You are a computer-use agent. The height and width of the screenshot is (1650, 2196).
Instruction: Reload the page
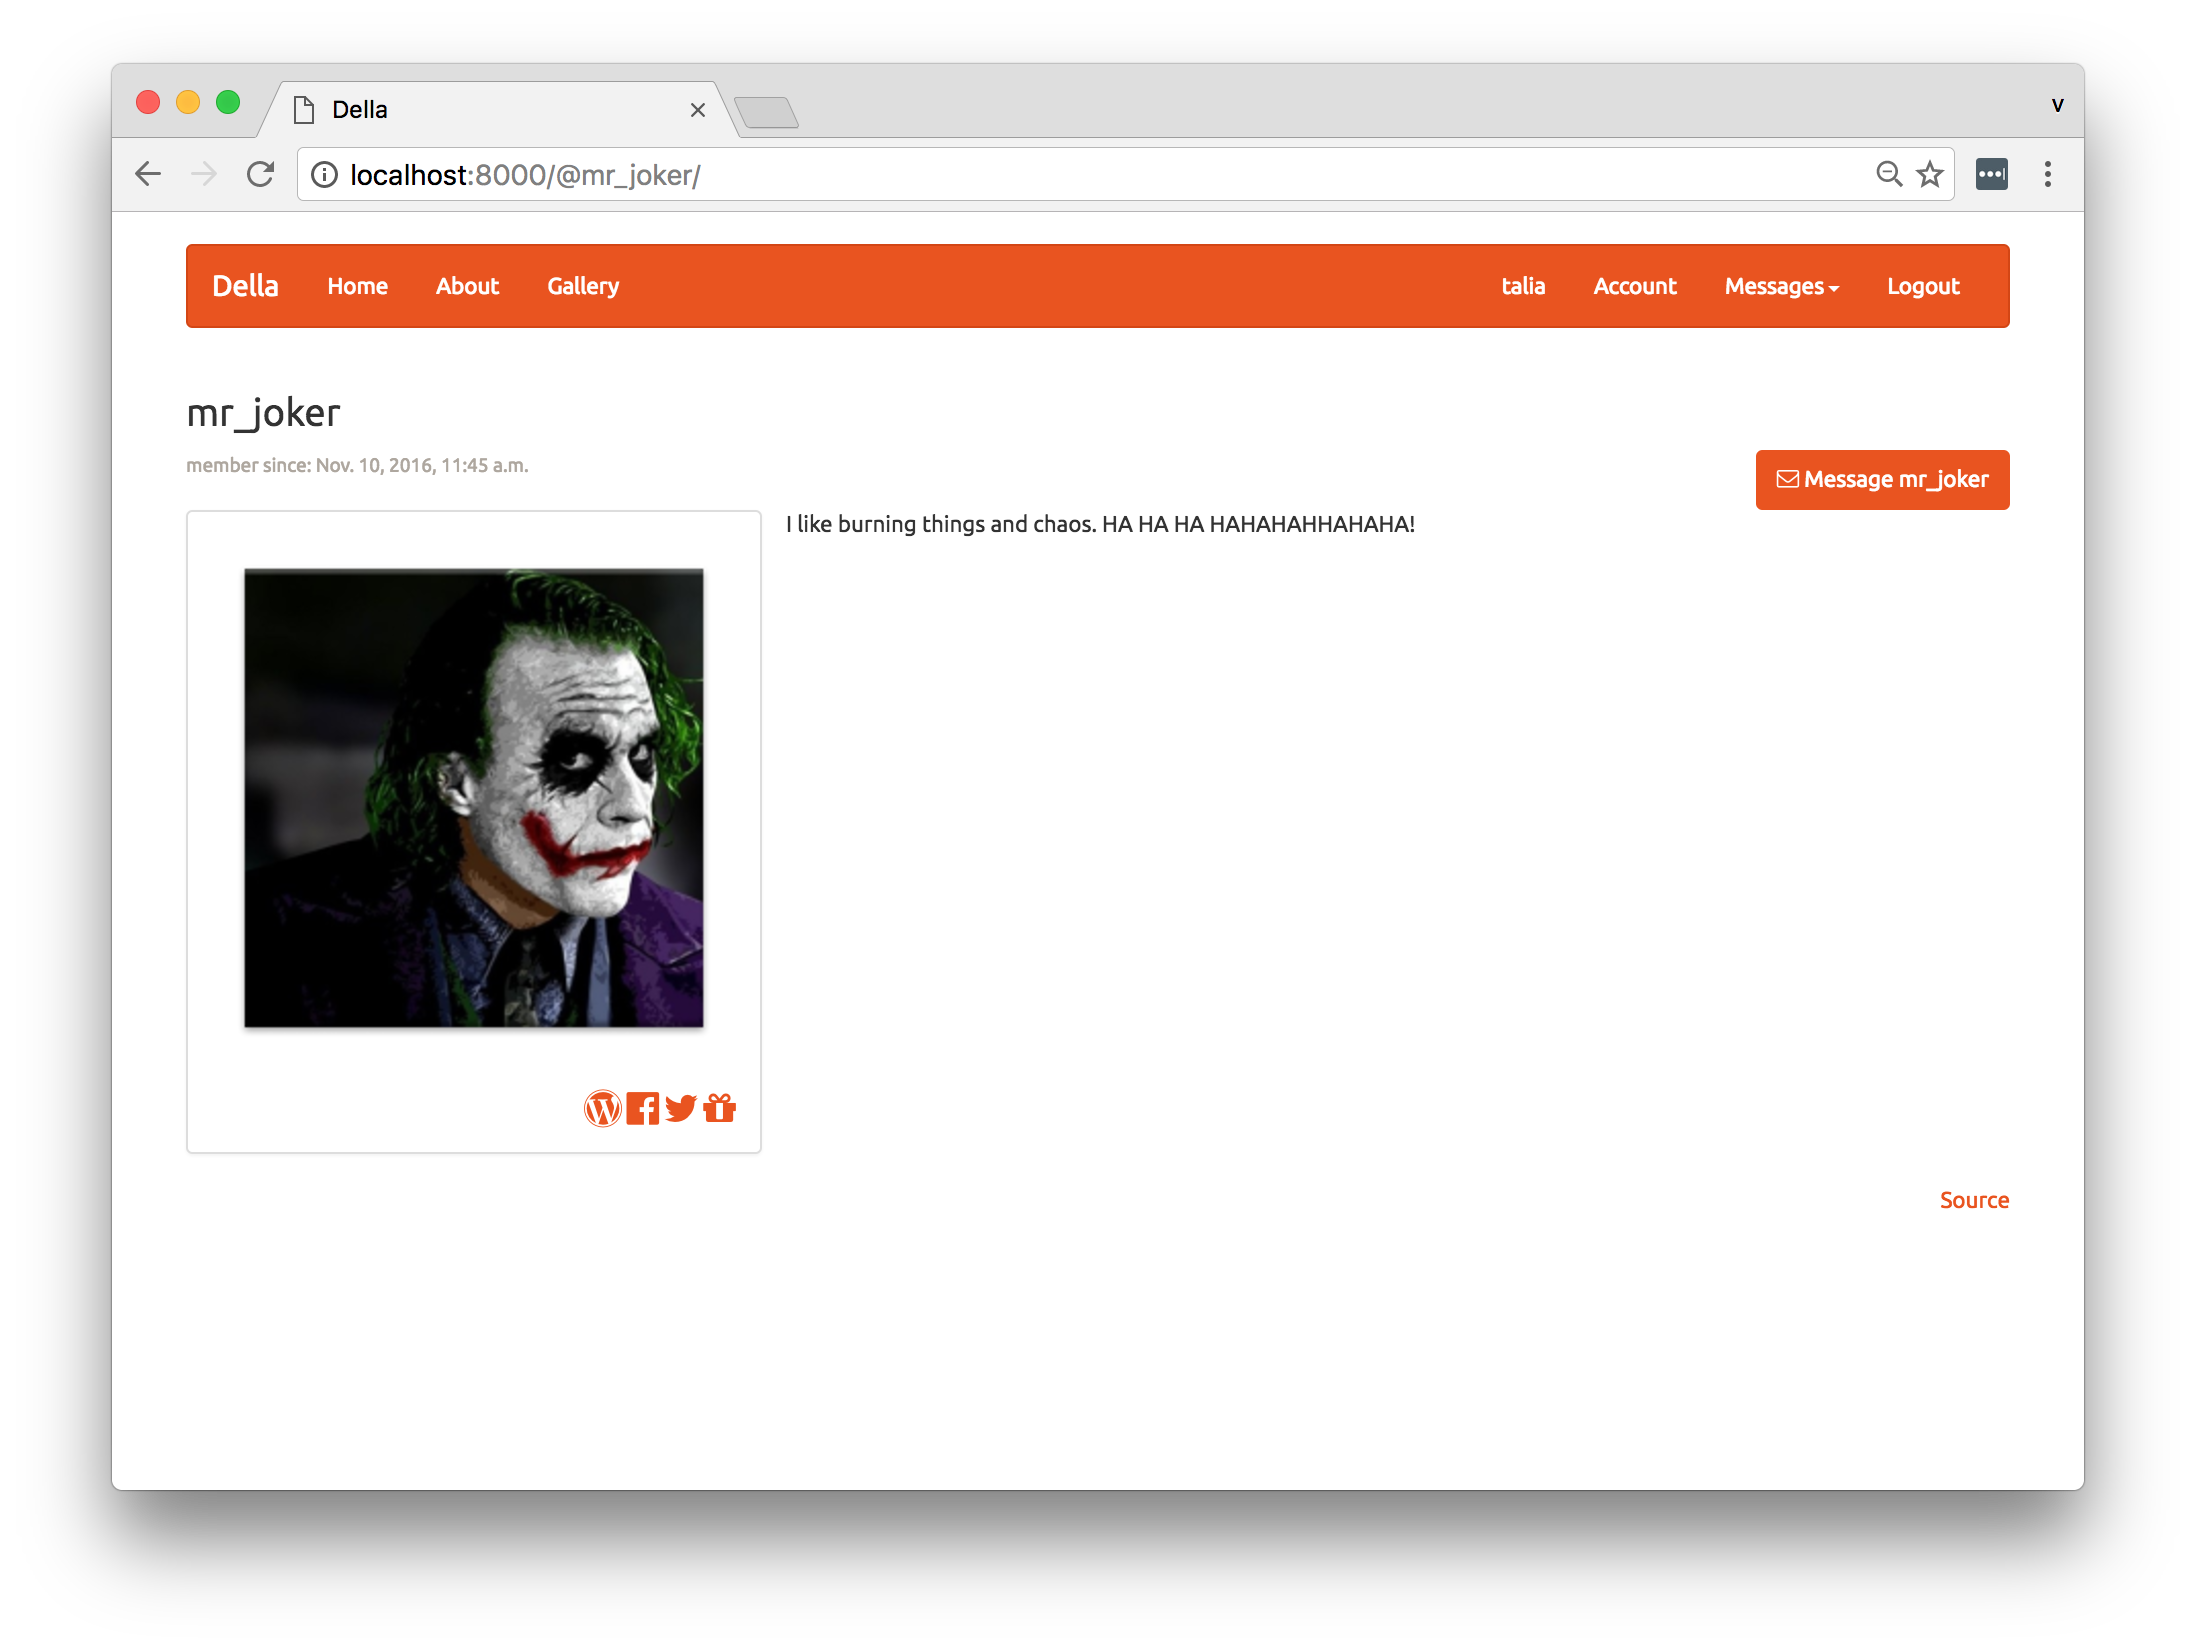coord(260,174)
